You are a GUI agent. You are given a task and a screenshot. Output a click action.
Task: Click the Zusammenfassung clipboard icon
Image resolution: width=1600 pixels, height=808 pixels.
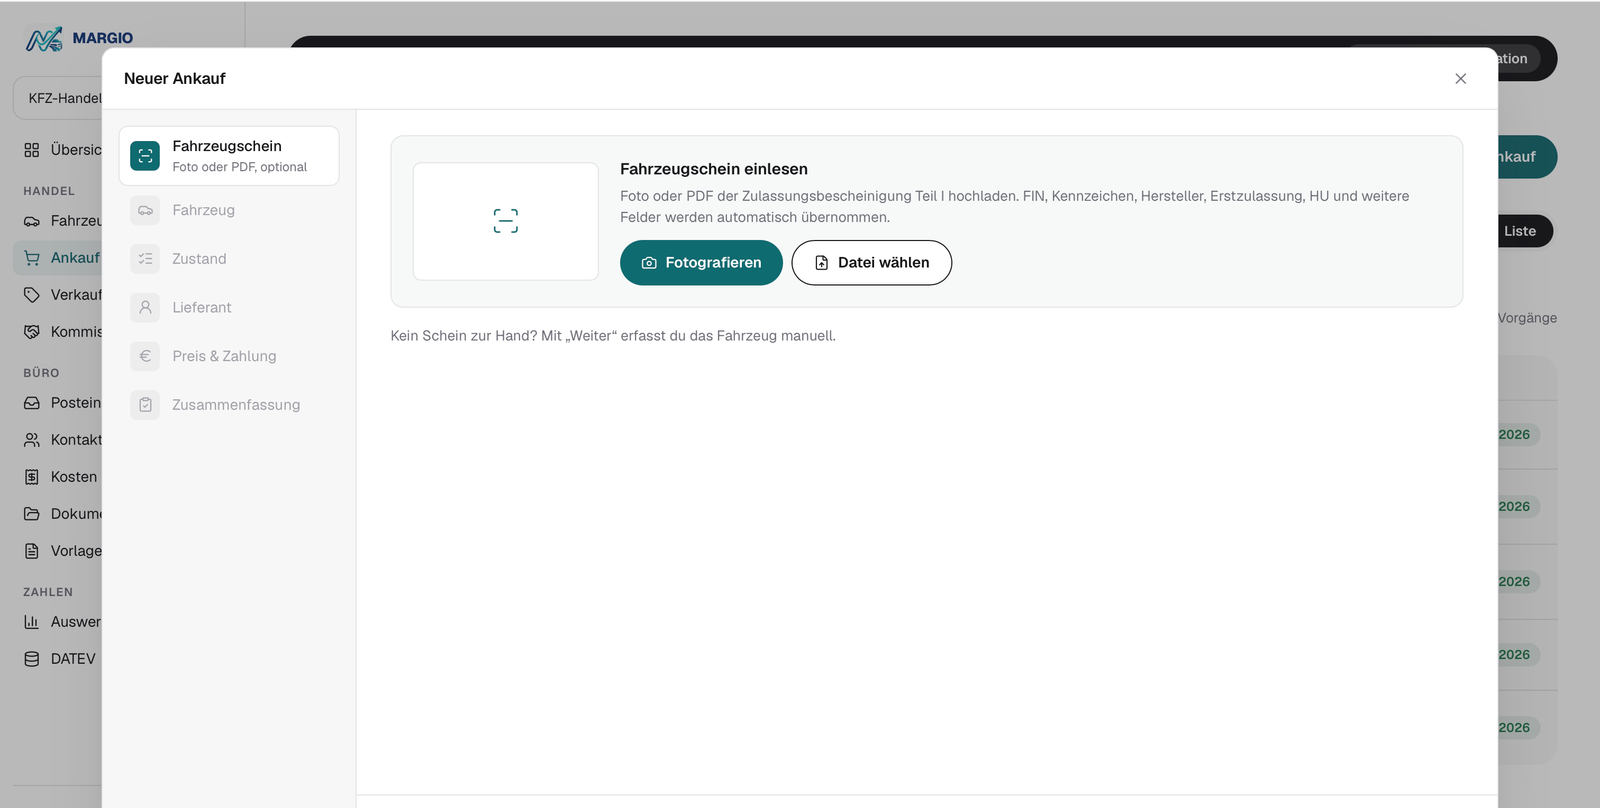(x=145, y=405)
